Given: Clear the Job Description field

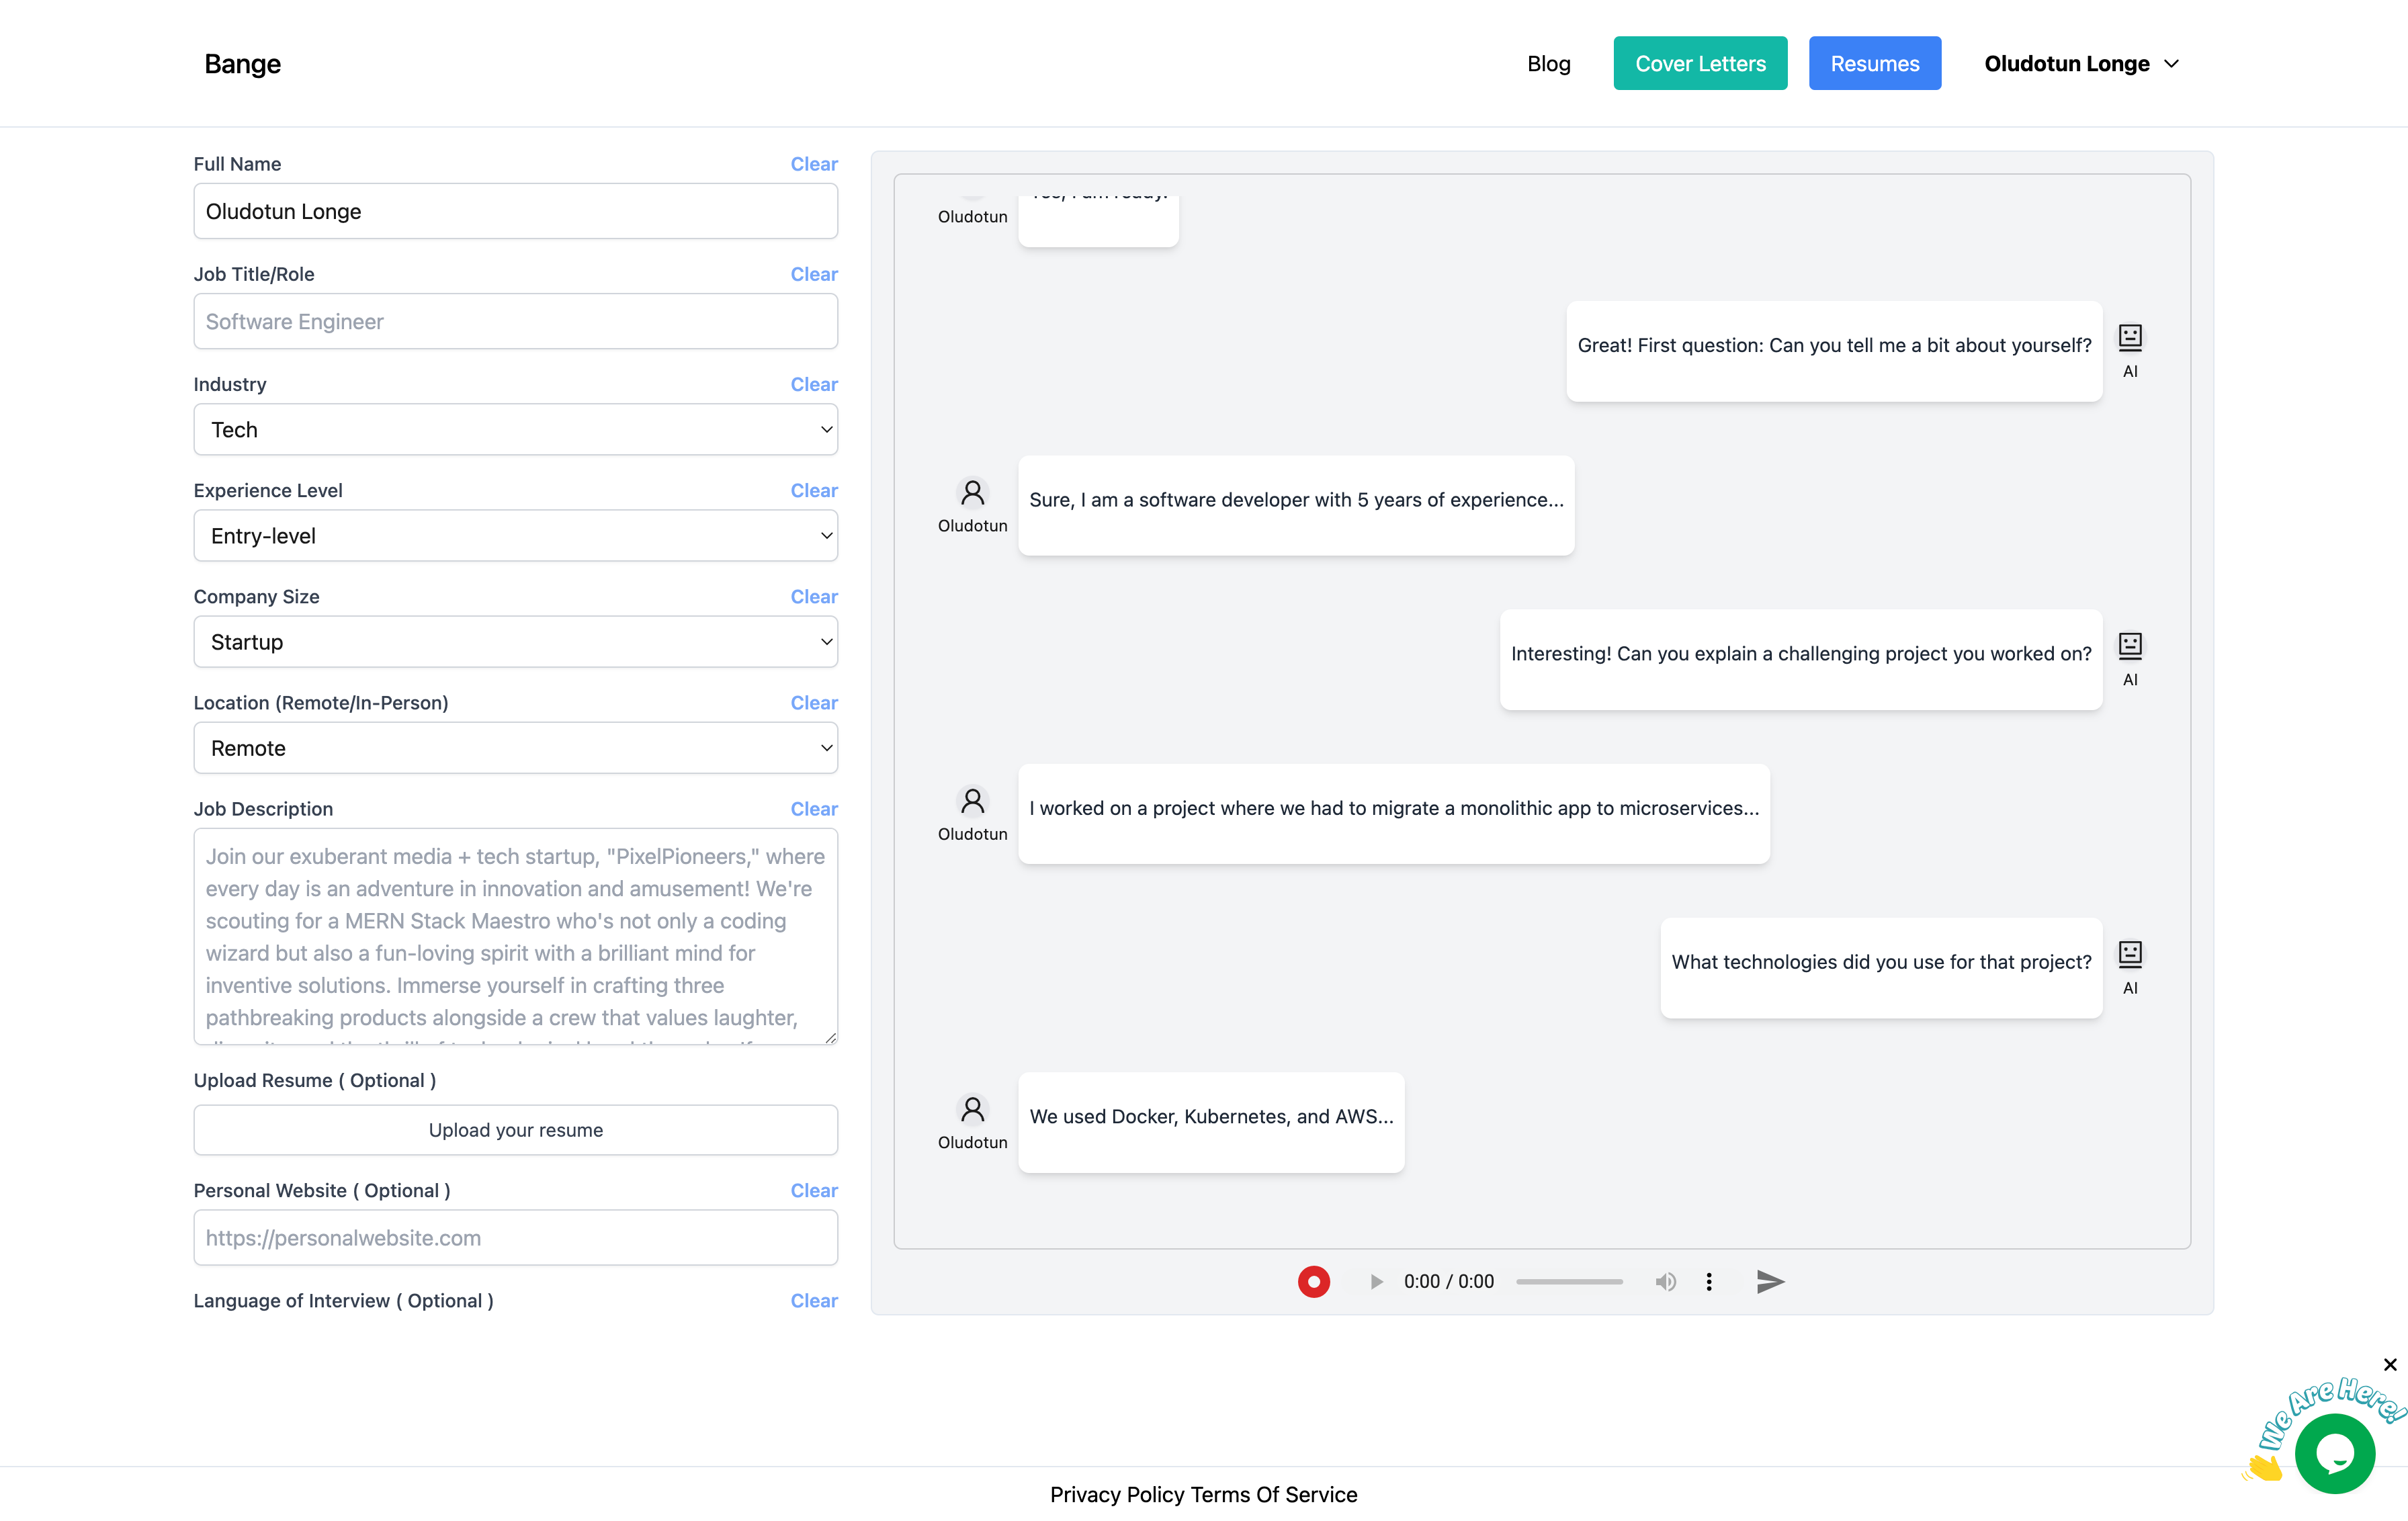Looking at the screenshot, I should 813,808.
